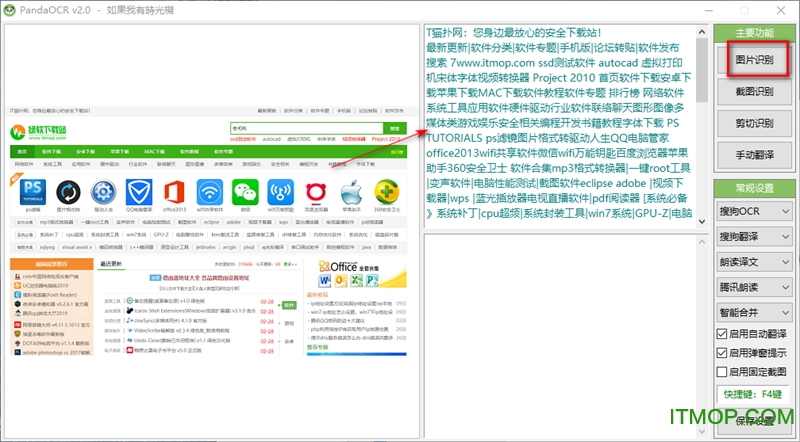Close the PandaOCR window

[x=781, y=10]
